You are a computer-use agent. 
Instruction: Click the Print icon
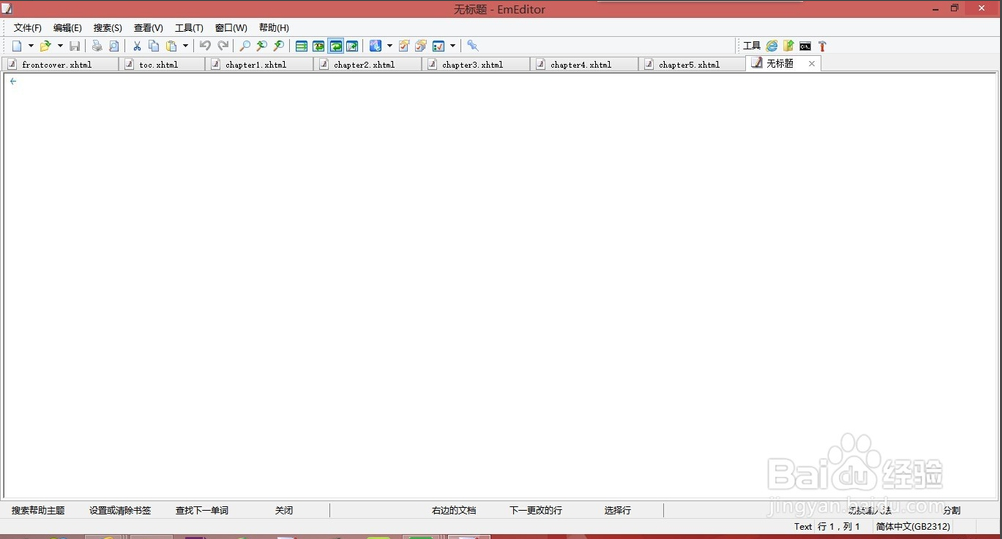pos(96,46)
